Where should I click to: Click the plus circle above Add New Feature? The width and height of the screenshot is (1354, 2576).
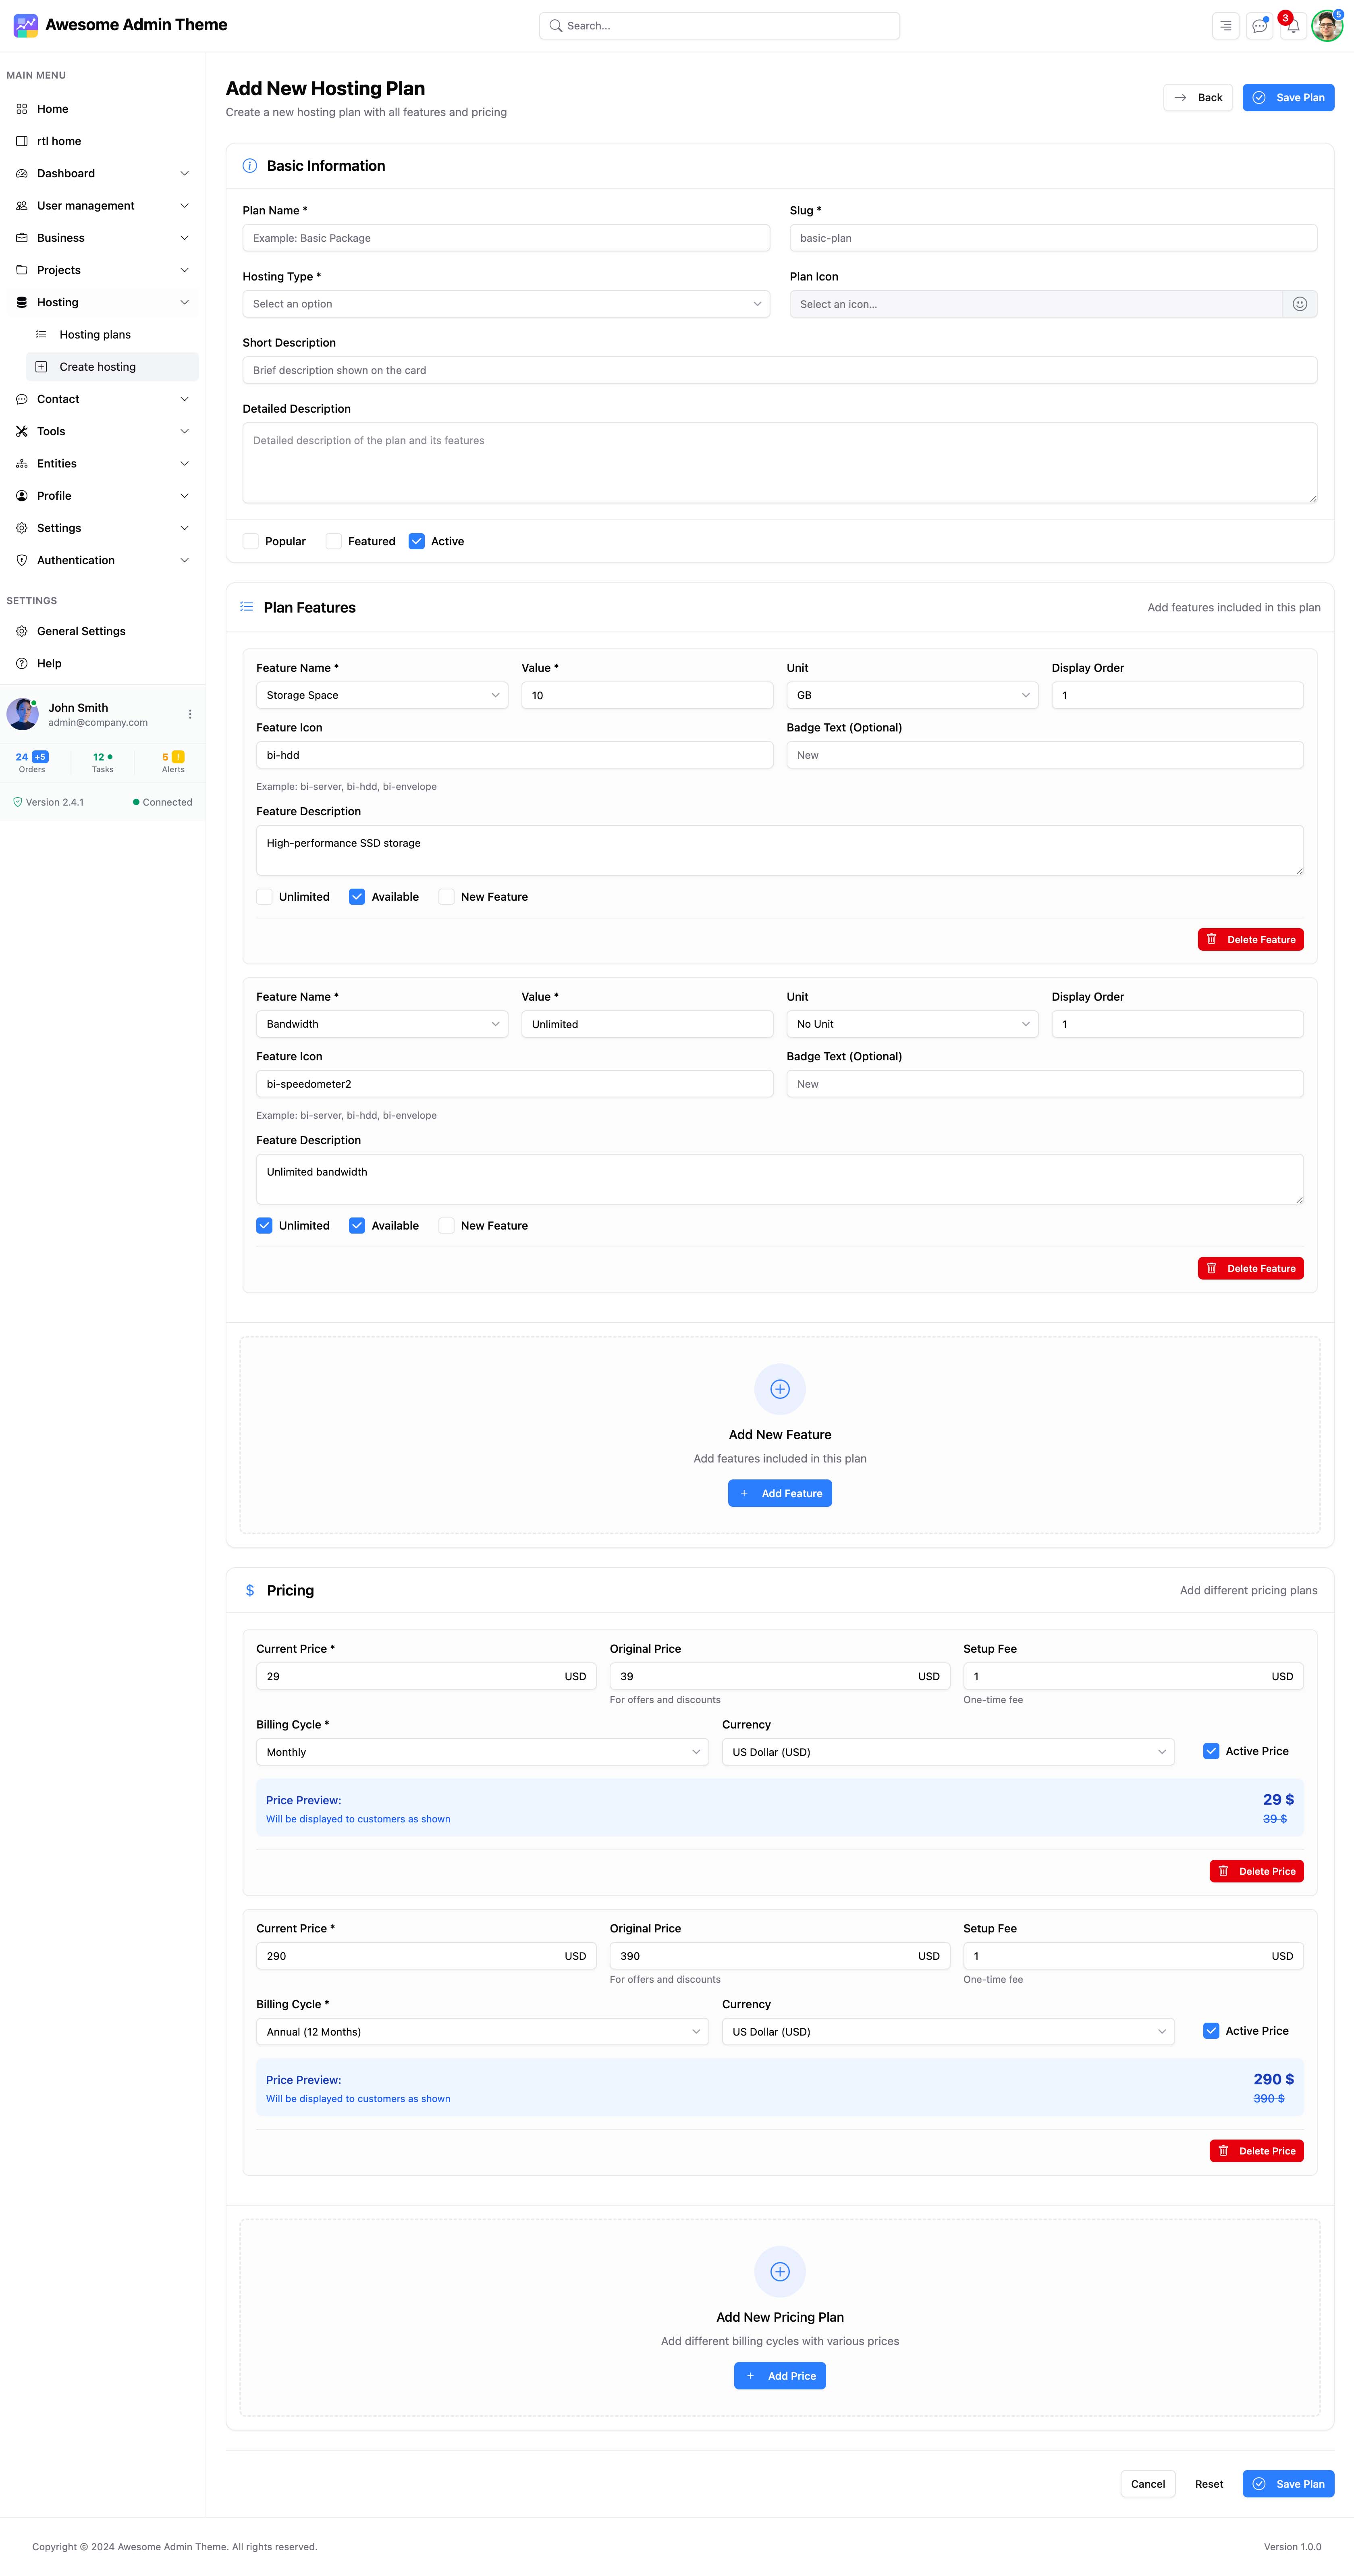tap(780, 1389)
